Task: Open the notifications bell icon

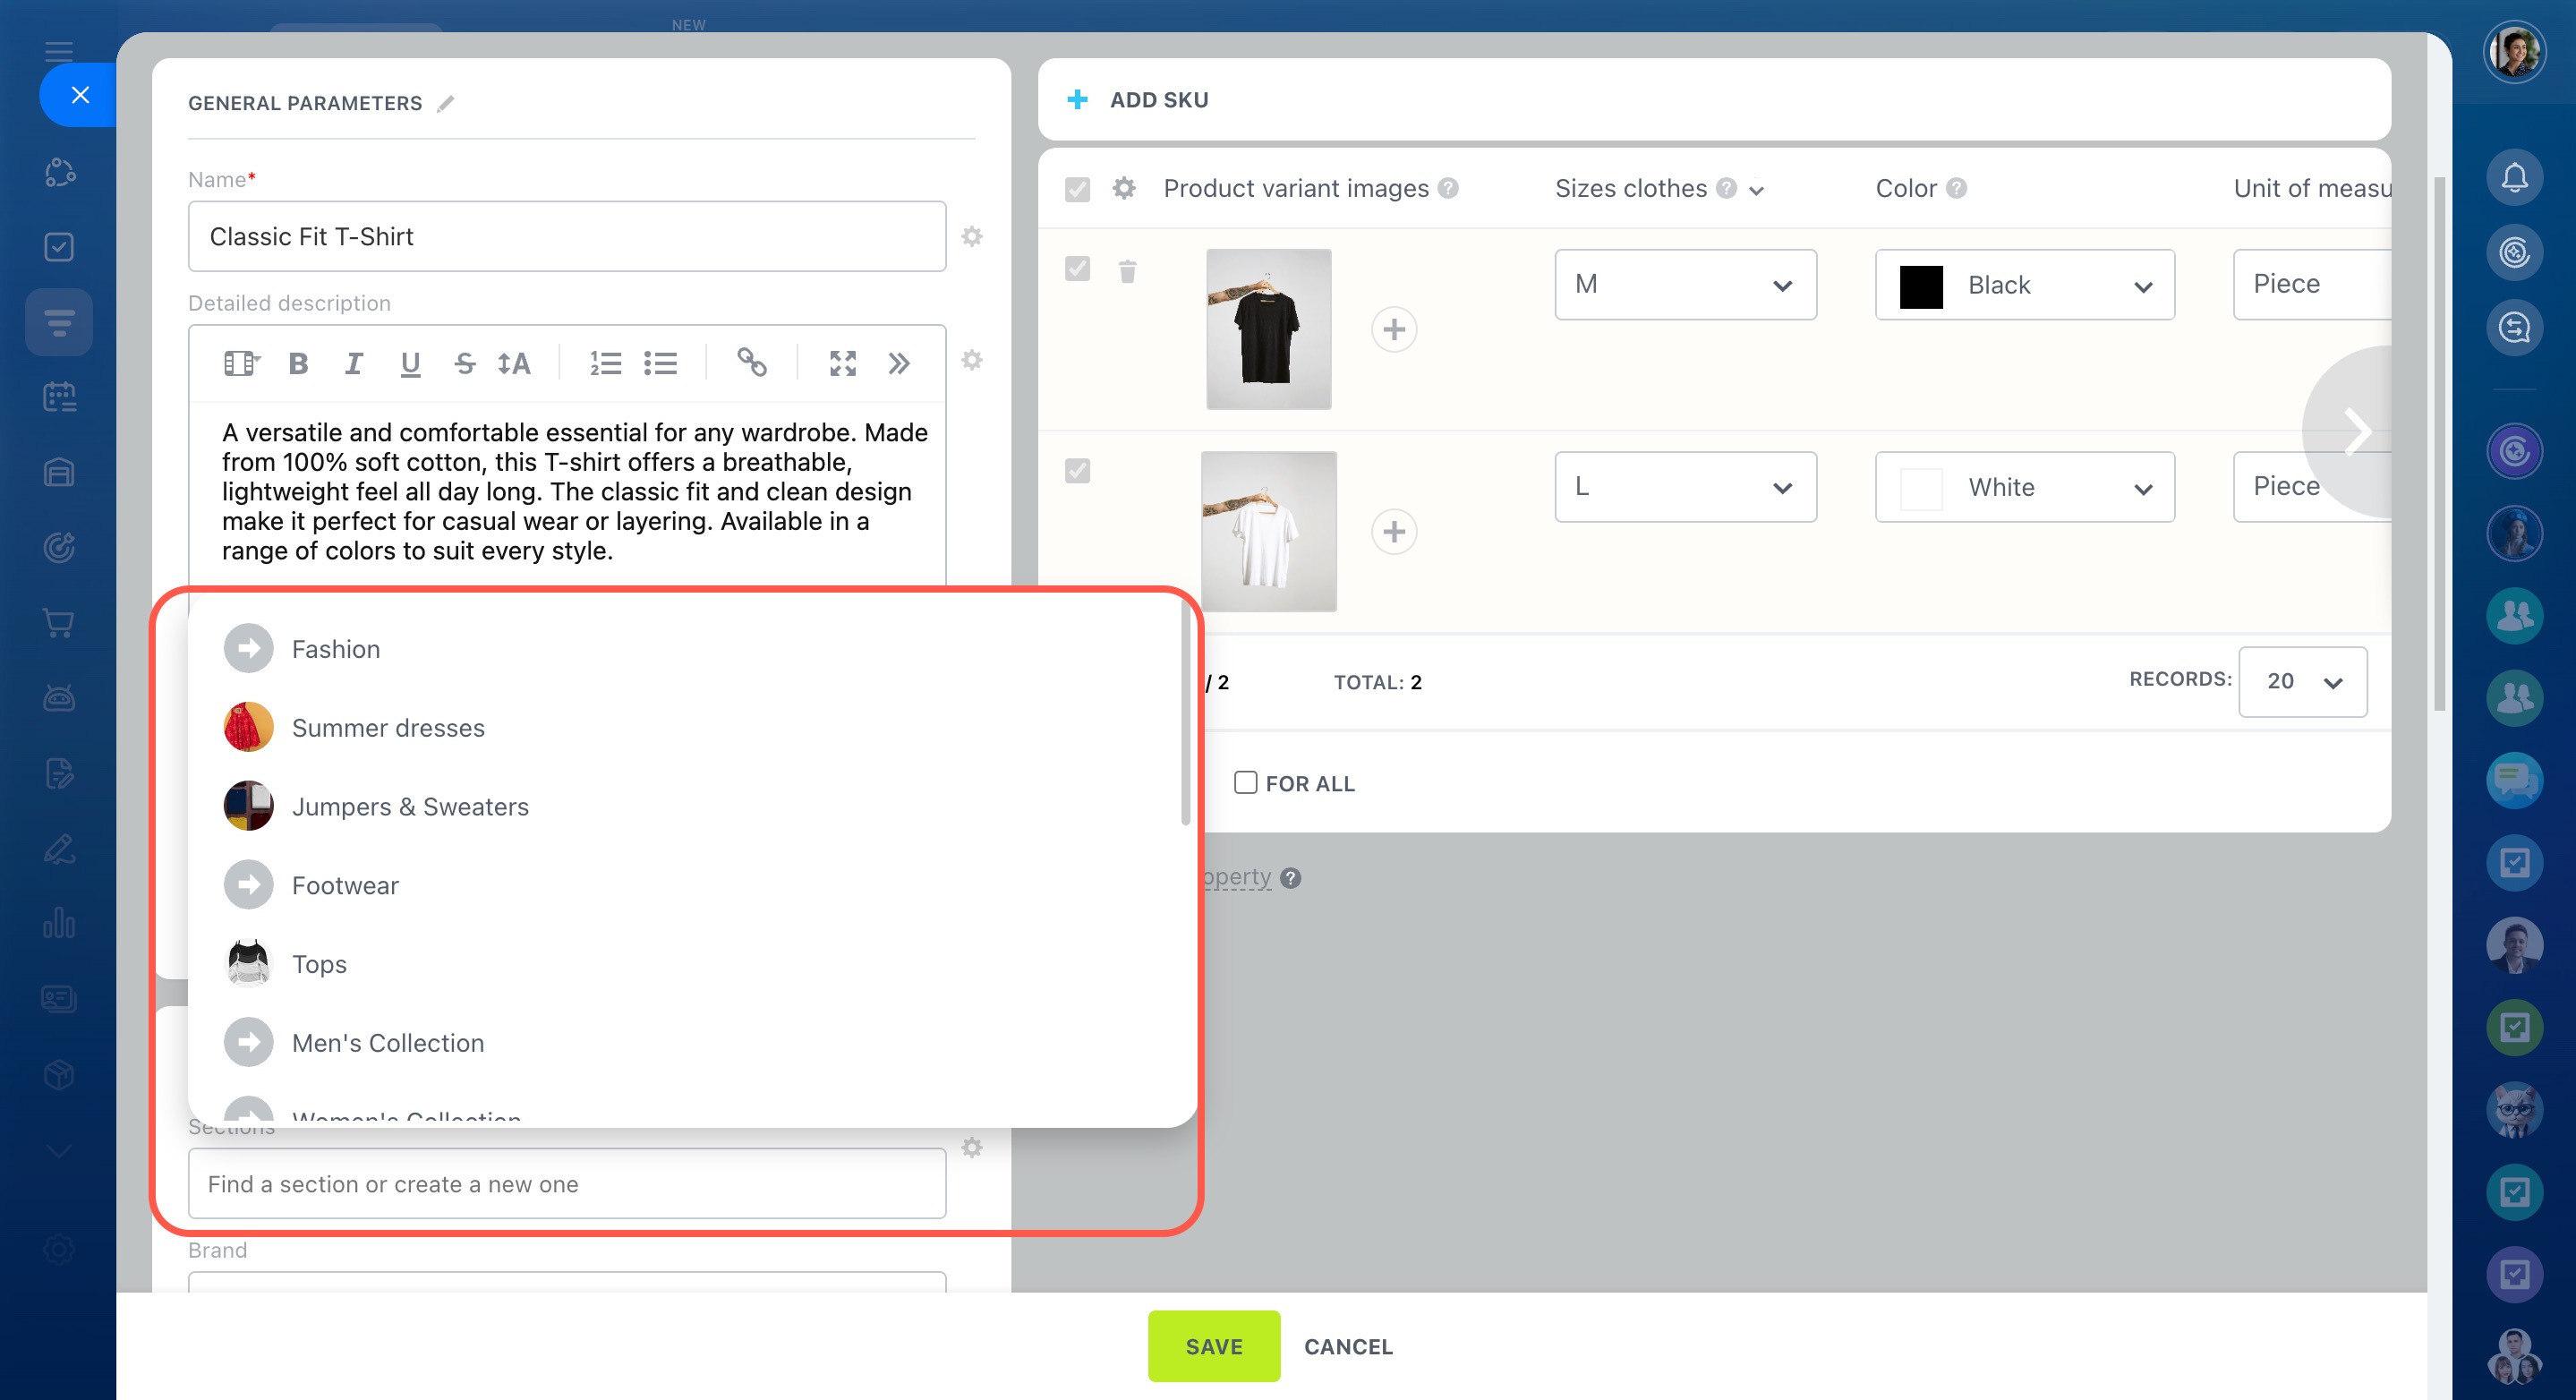Action: pyautogui.click(x=2514, y=178)
